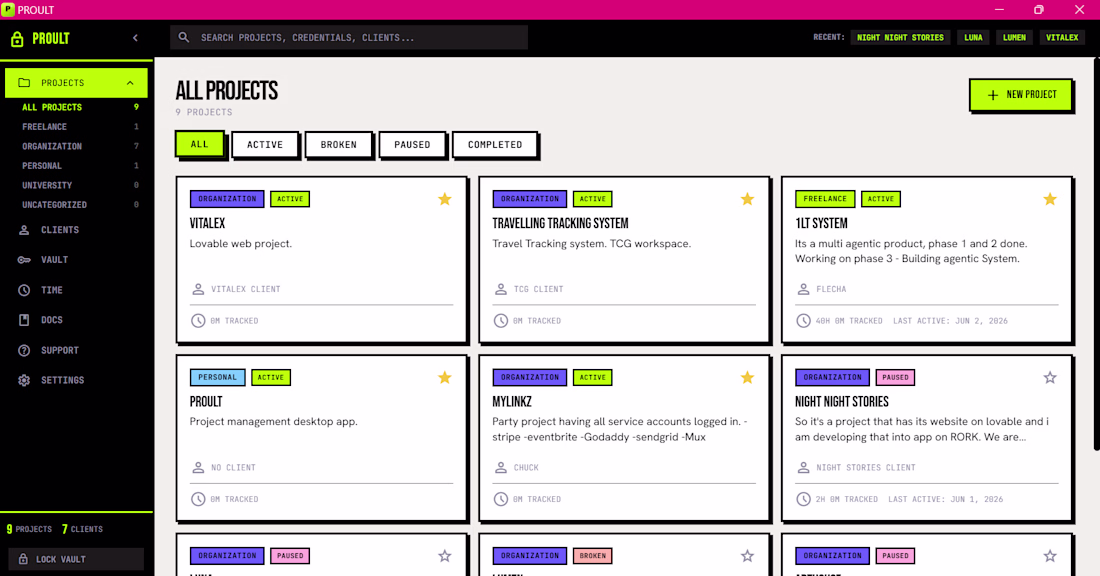1100x576 pixels.
Task: Select Broken filter tab
Action: click(x=338, y=145)
